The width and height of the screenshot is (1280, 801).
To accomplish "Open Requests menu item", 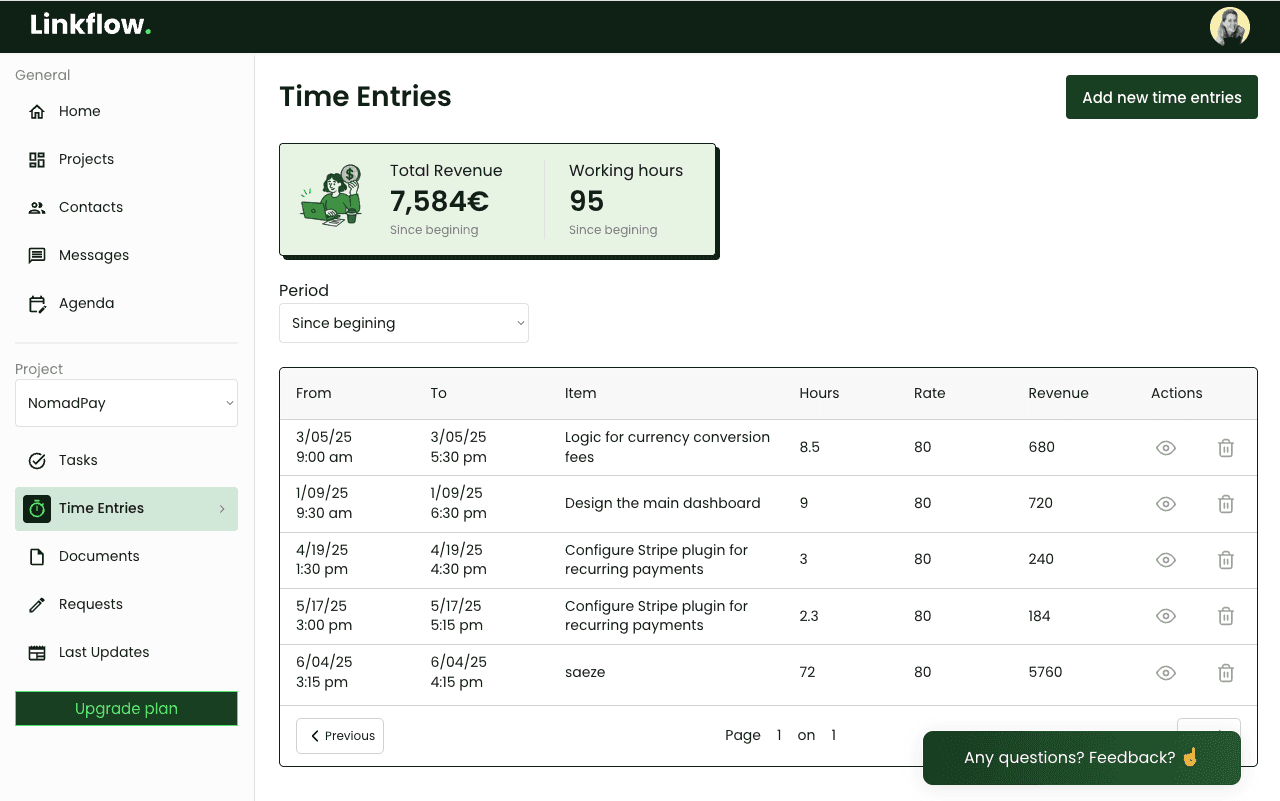I will (x=126, y=604).
